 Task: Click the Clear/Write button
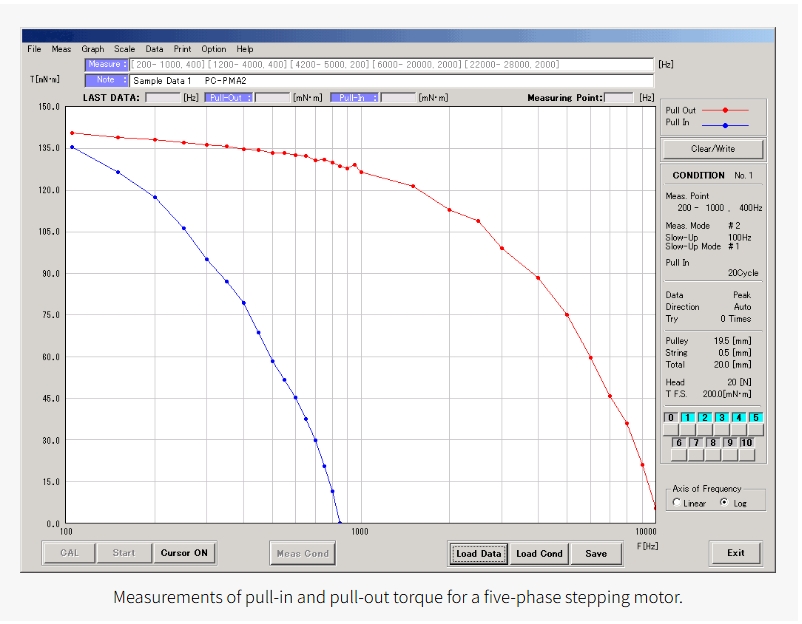[x=713, y=149]
